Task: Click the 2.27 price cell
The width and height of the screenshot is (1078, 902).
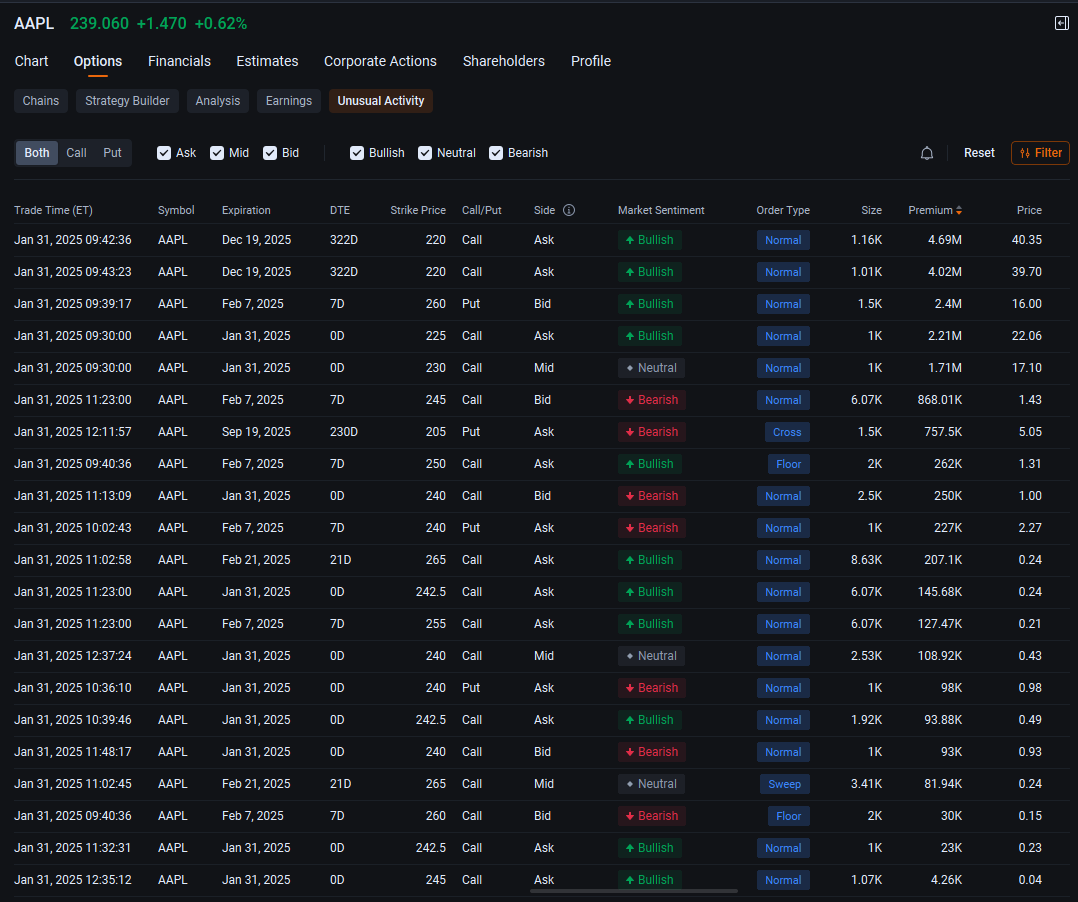Action: point(1030,528)
